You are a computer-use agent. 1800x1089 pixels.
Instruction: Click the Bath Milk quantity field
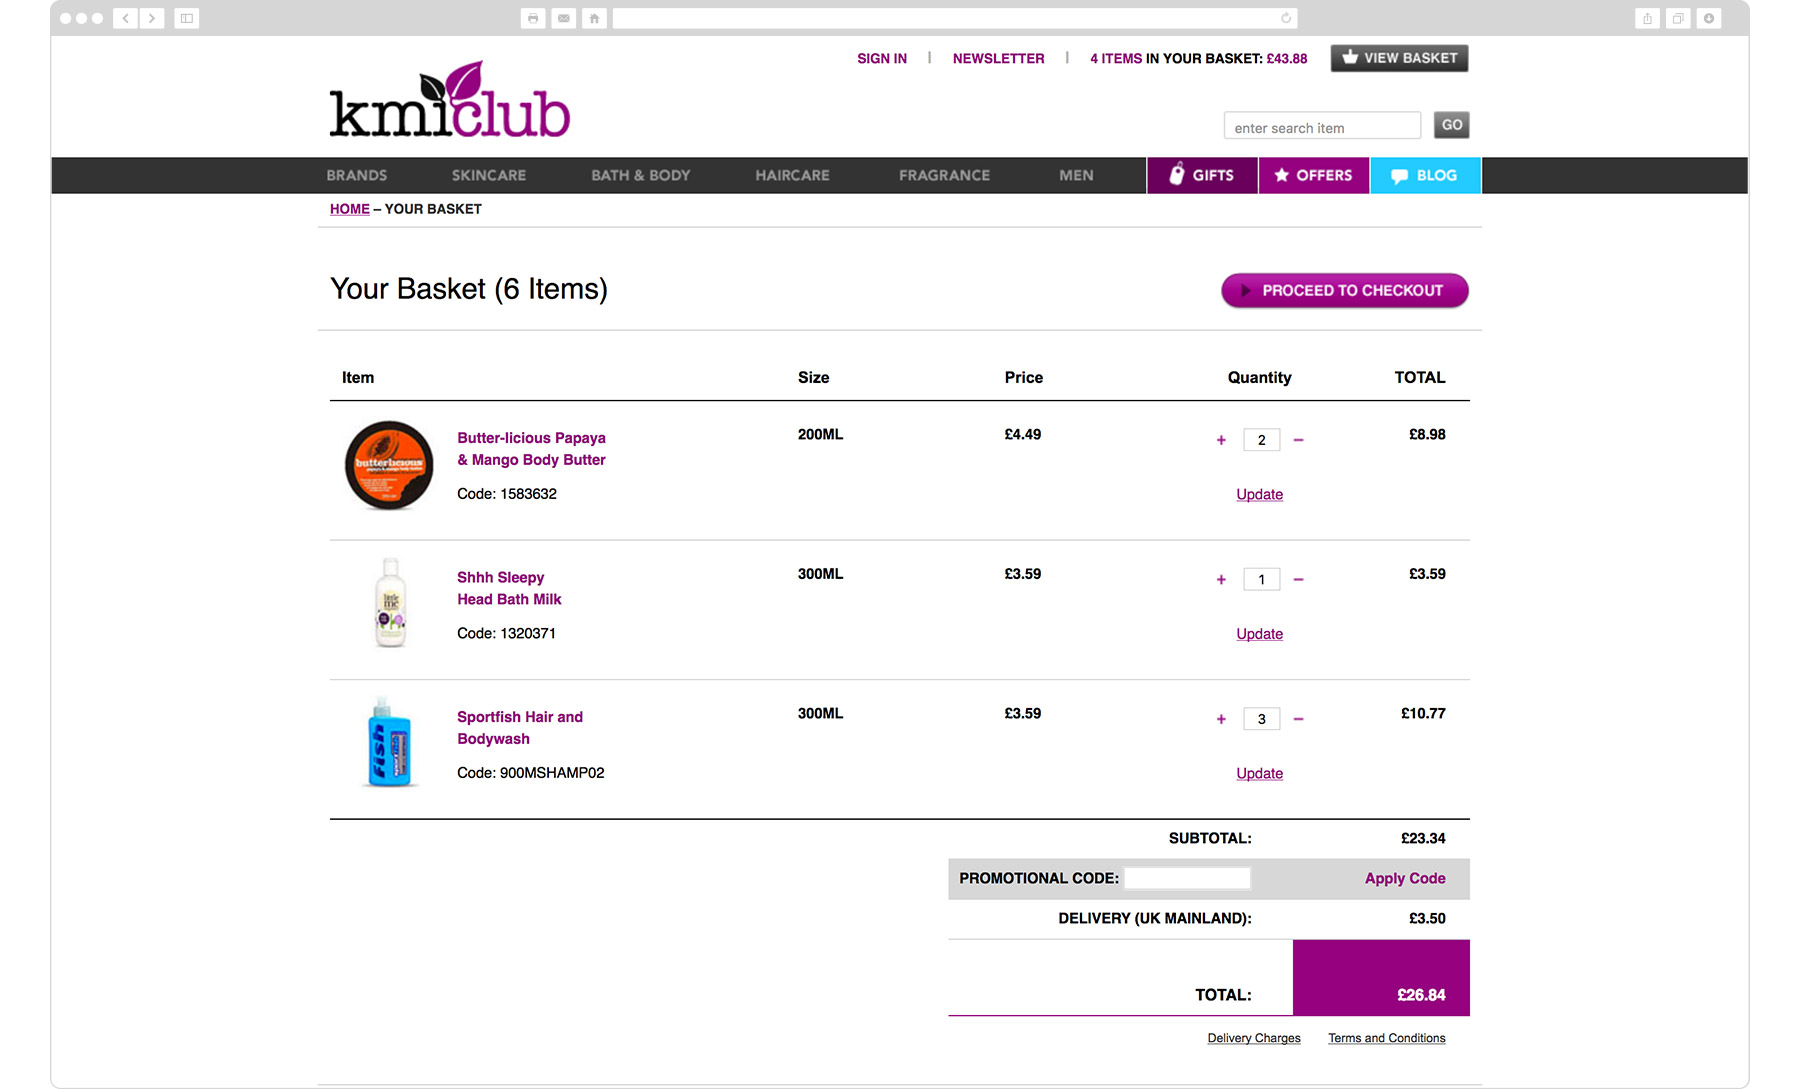coord(1261,579)
